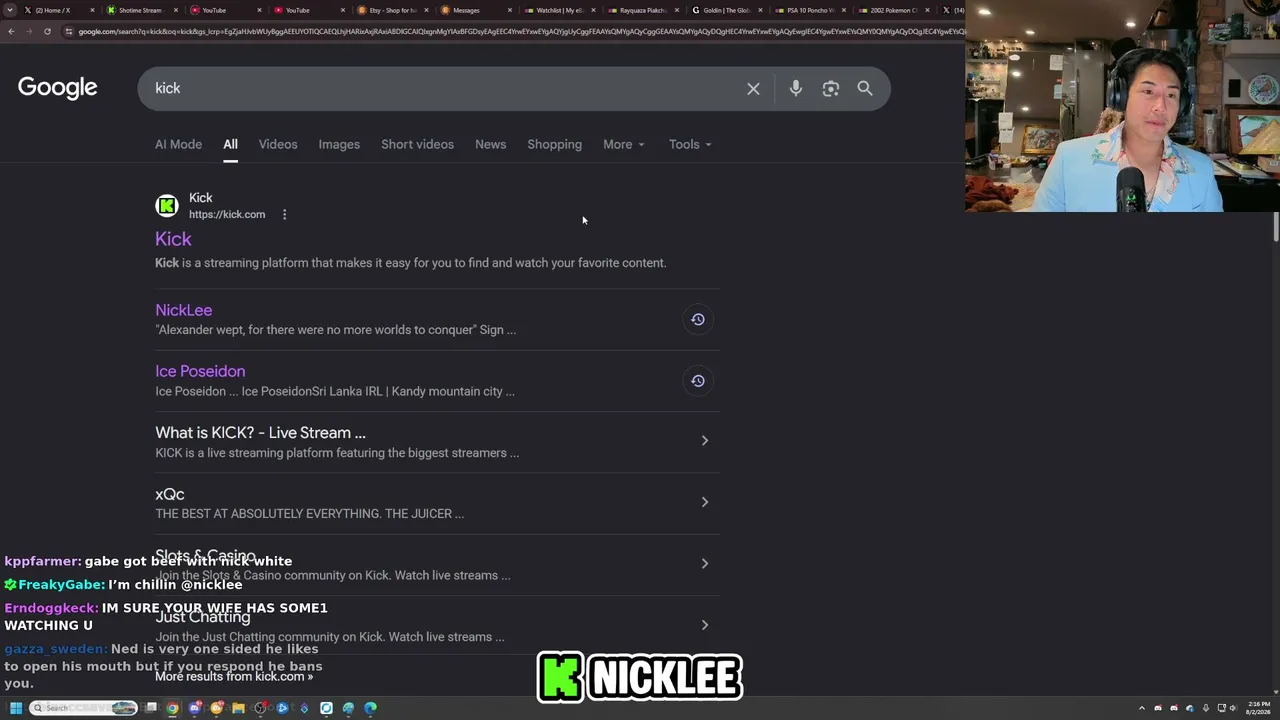Expand the xQc result arrow

point(705,502)
